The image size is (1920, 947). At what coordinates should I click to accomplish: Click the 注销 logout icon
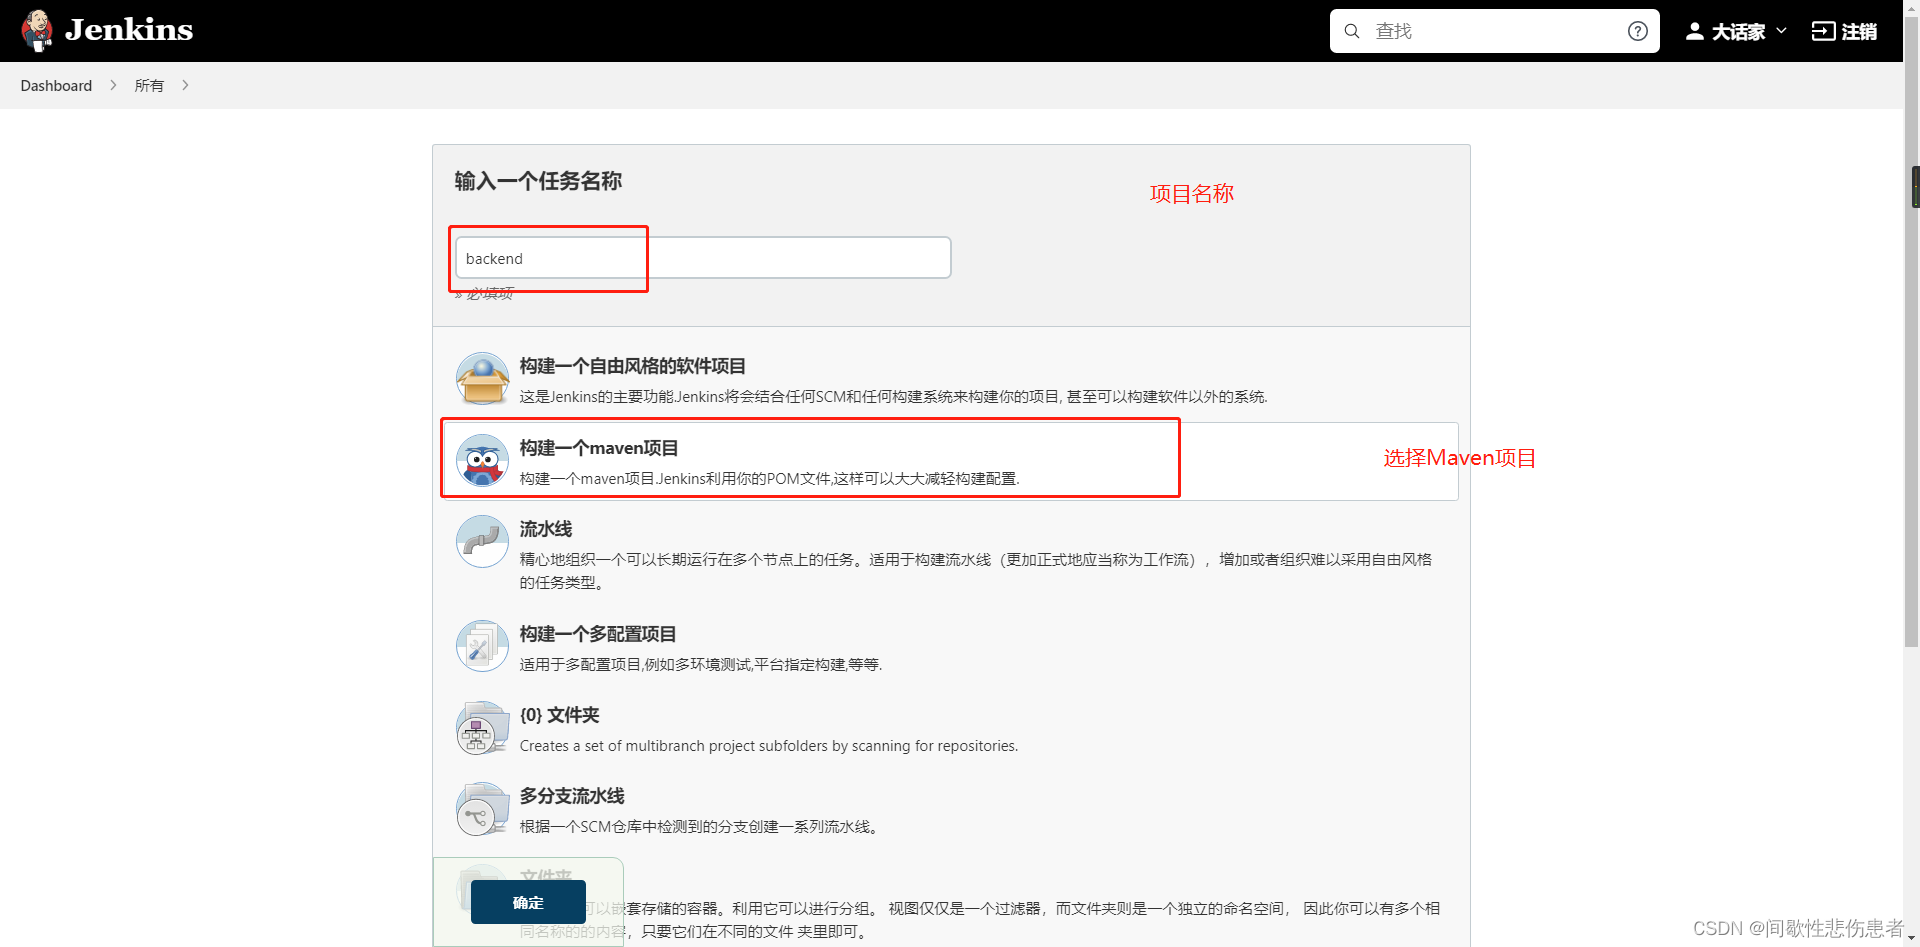tap(1823, 31)
